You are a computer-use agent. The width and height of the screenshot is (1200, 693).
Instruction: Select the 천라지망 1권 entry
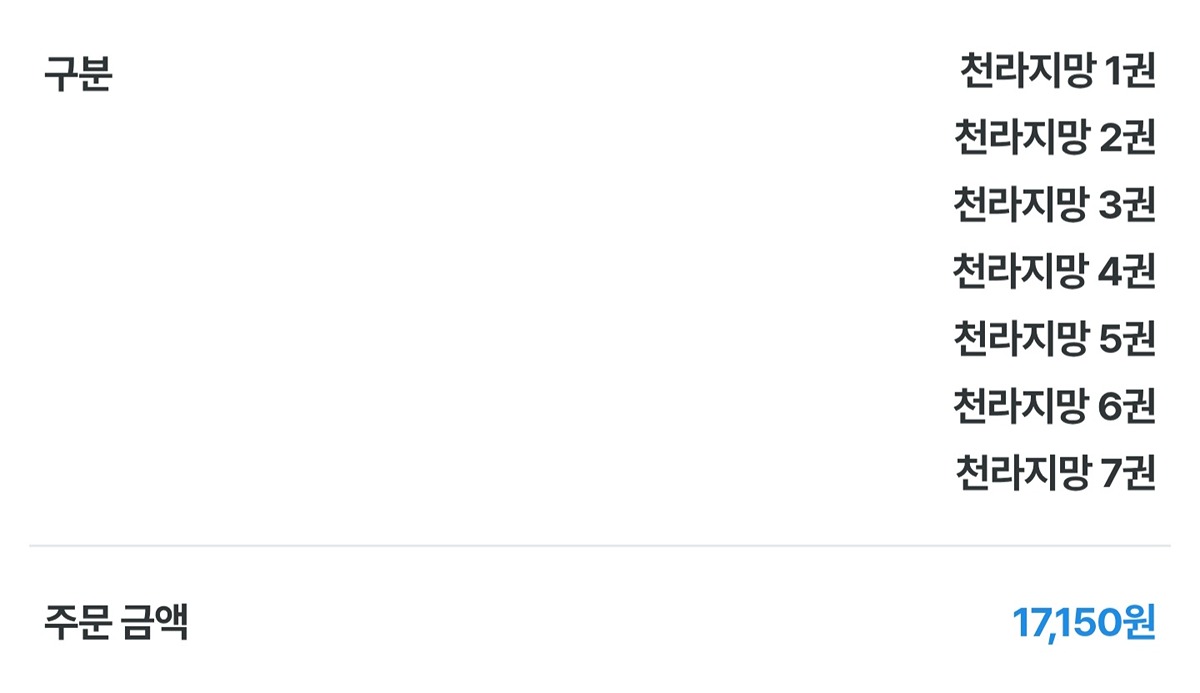tap(1057, 72)
